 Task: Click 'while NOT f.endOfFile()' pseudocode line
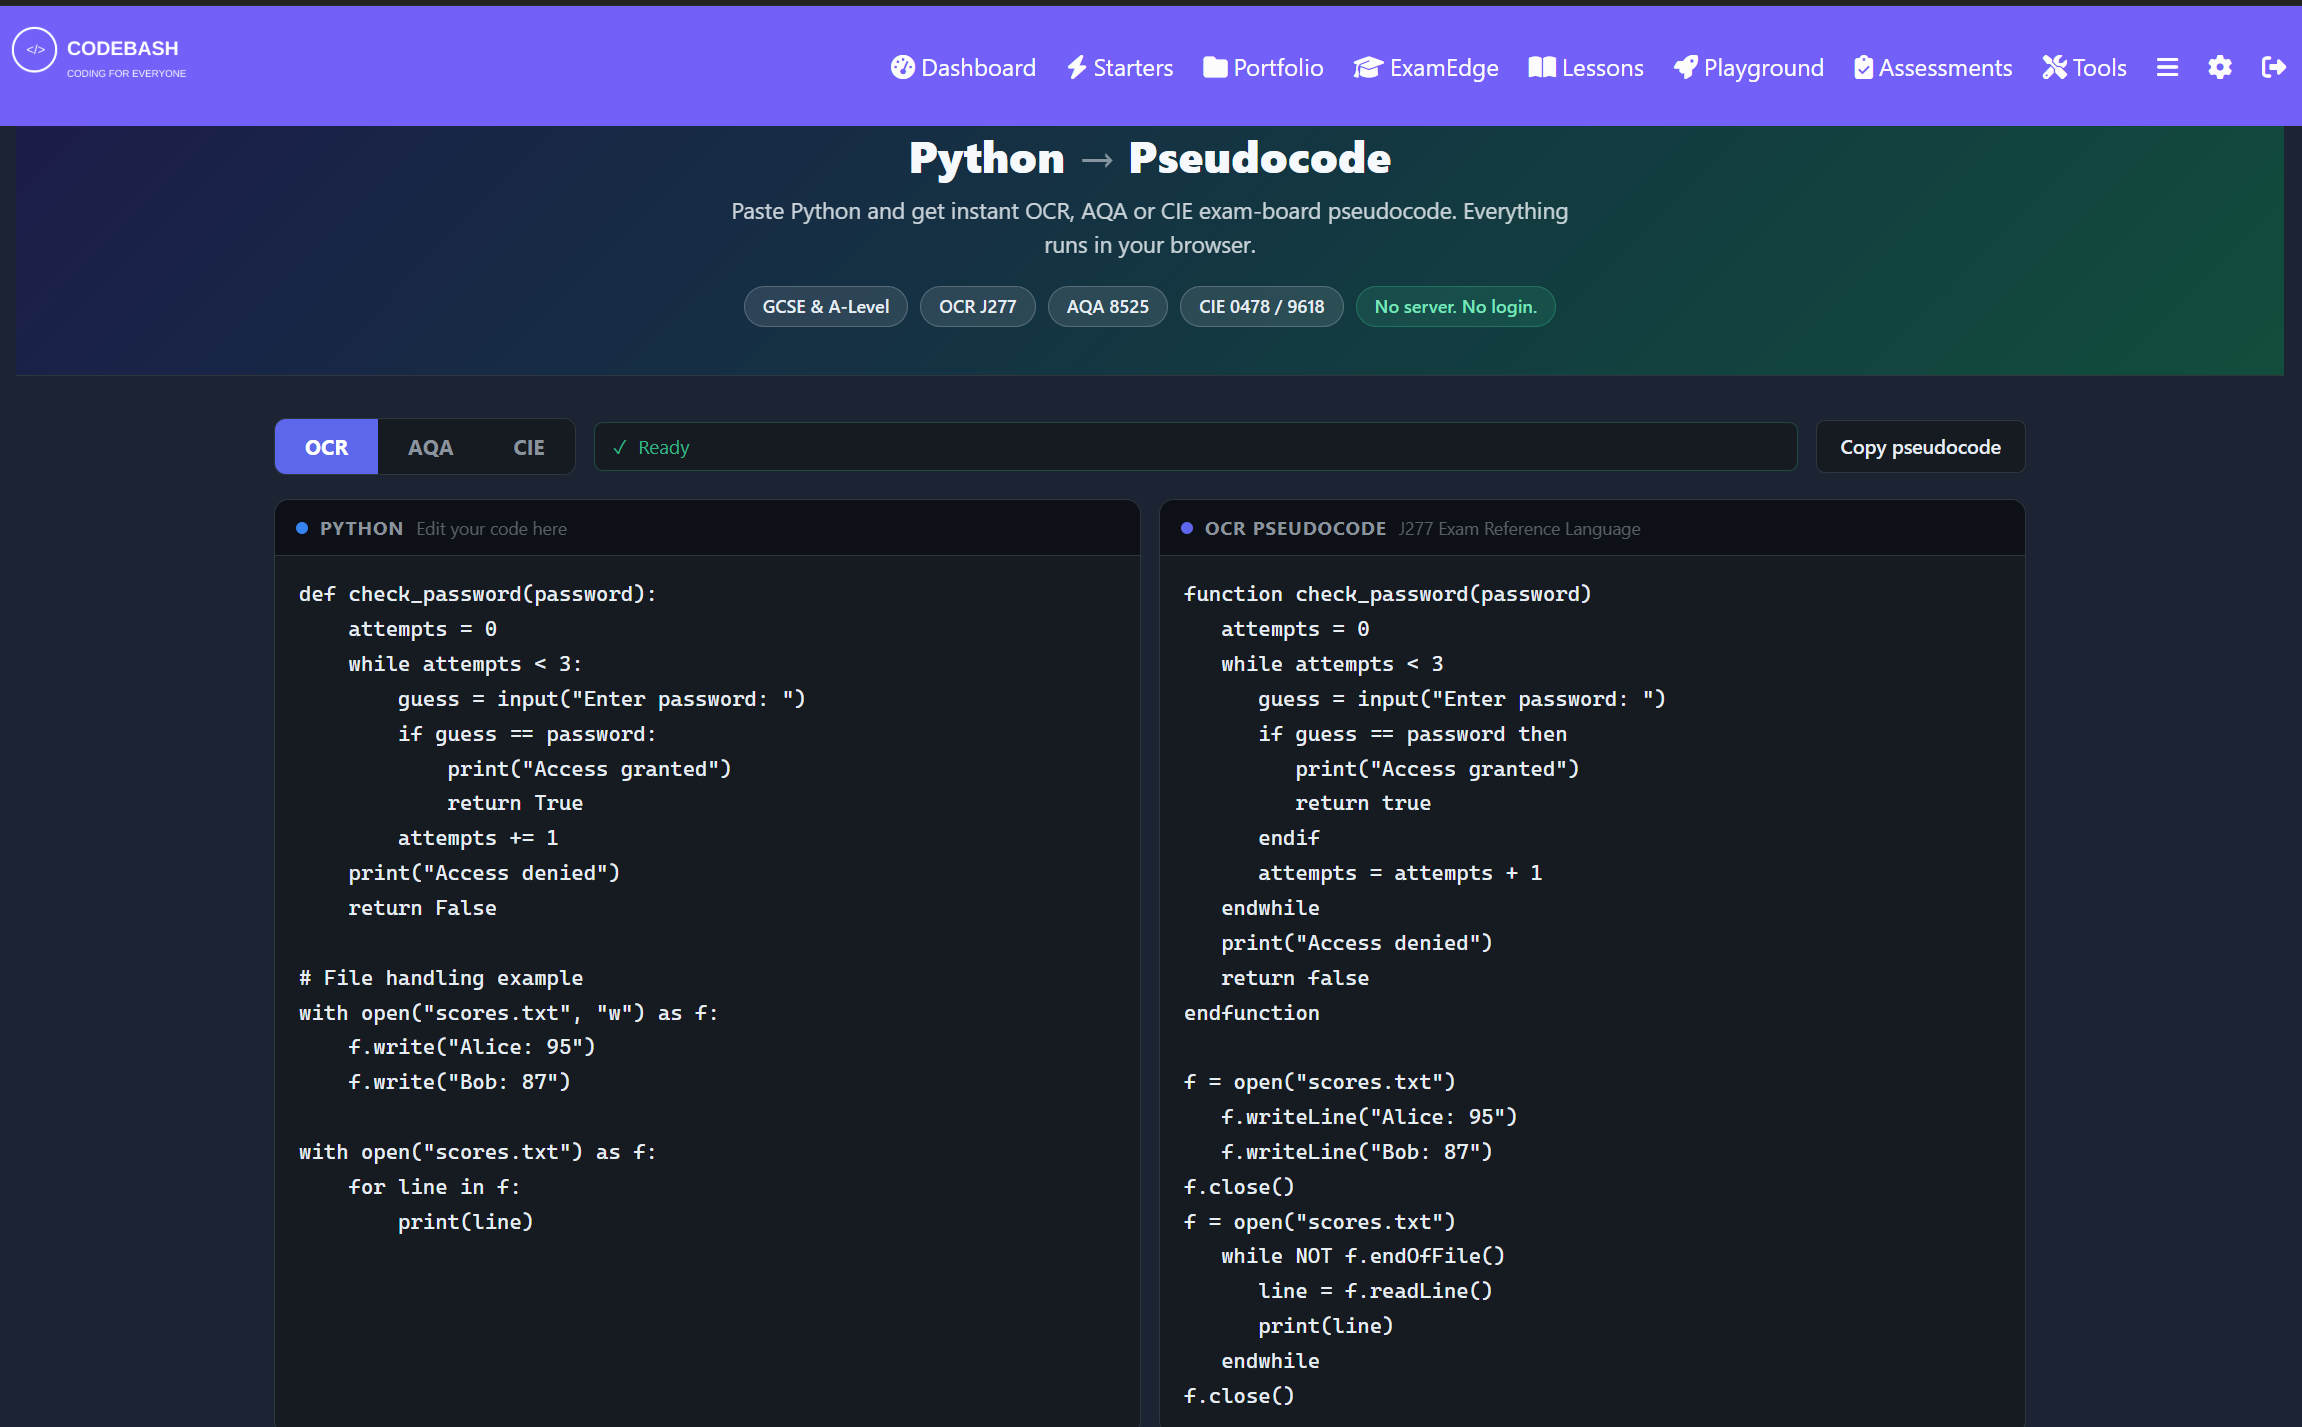click(x=1363, y=1256)
